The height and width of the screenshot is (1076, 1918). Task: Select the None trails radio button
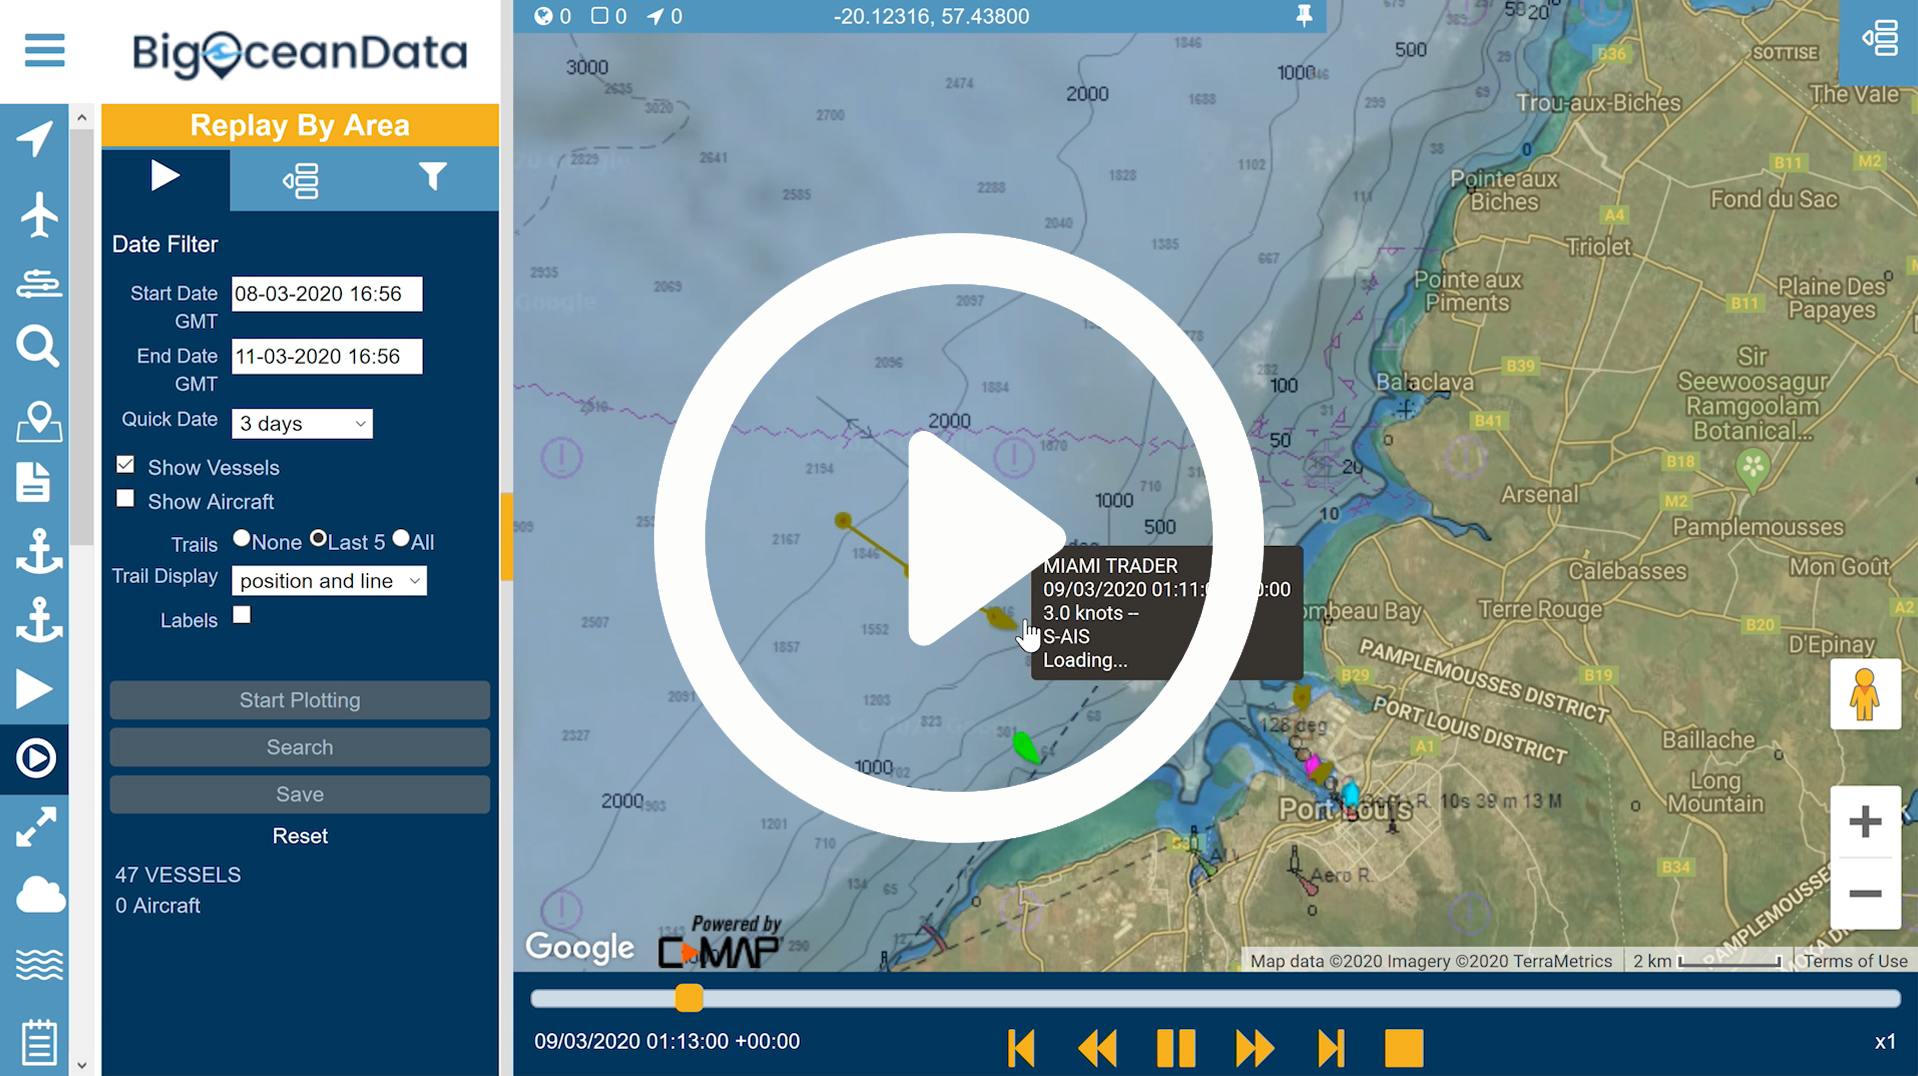click(241, 539)
